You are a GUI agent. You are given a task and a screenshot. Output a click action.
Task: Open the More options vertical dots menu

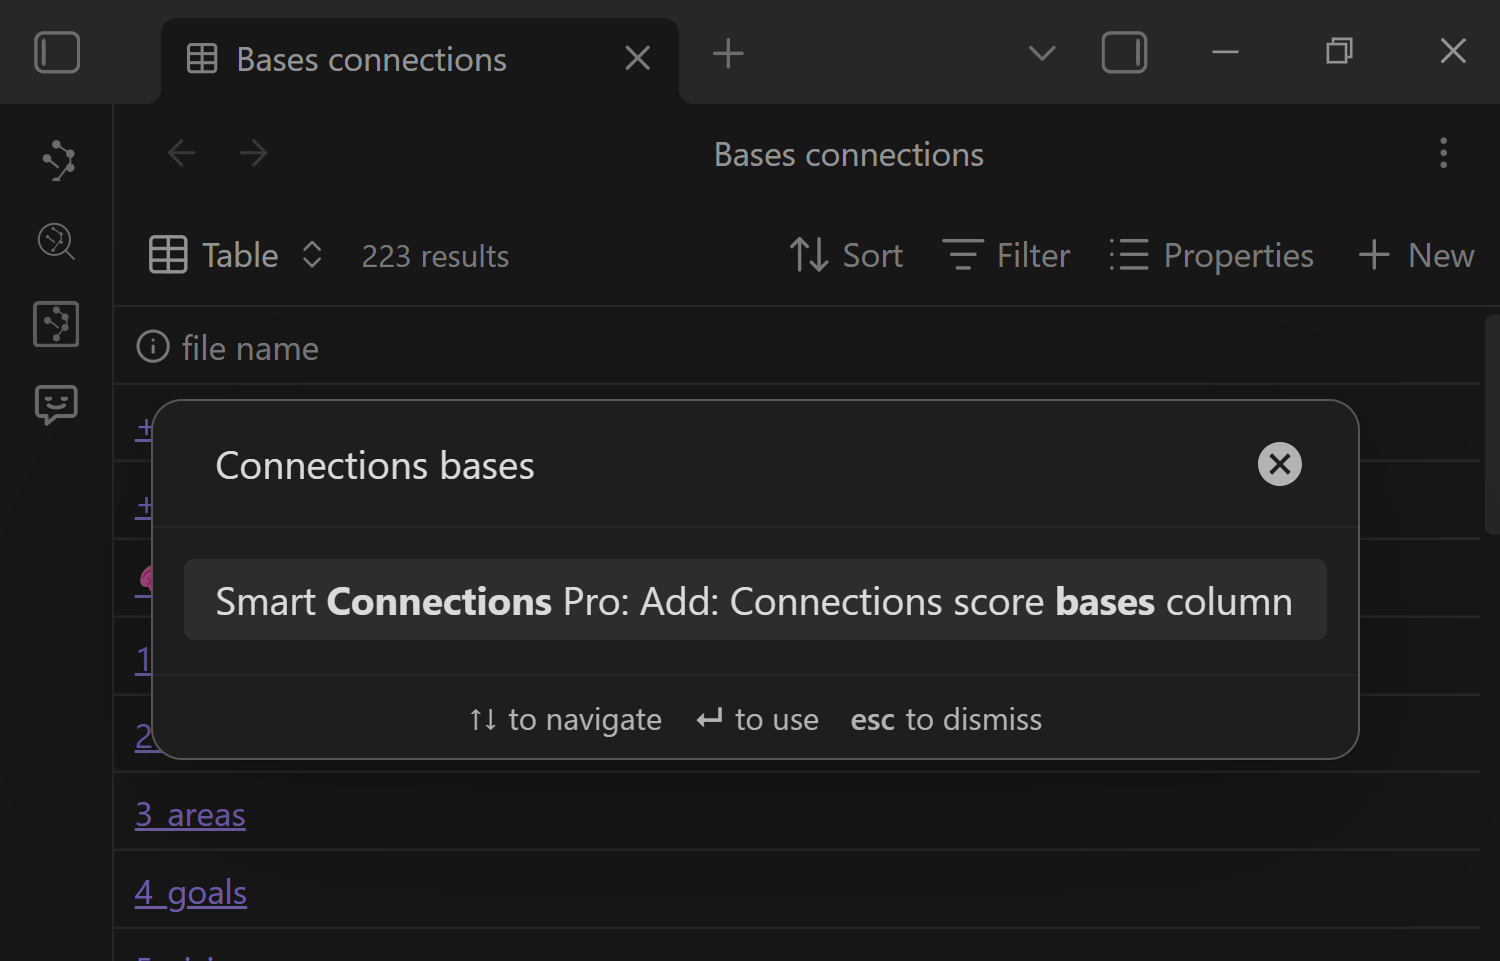(1443, 154)
